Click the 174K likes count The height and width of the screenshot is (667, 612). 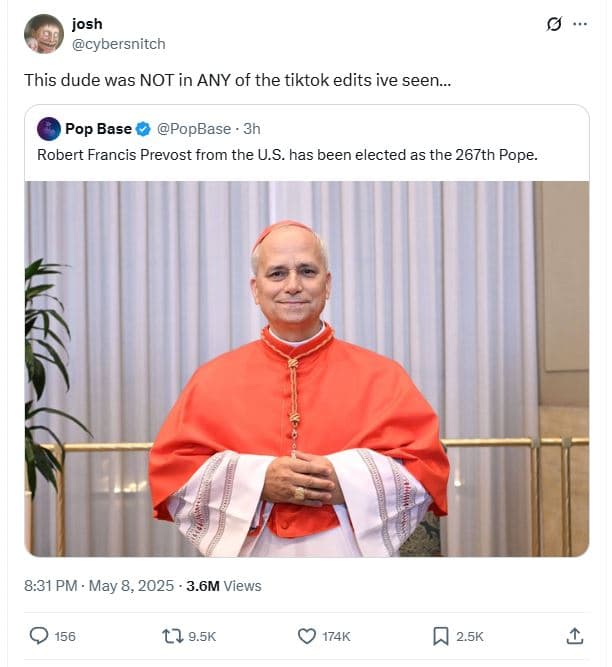(336, 636)
